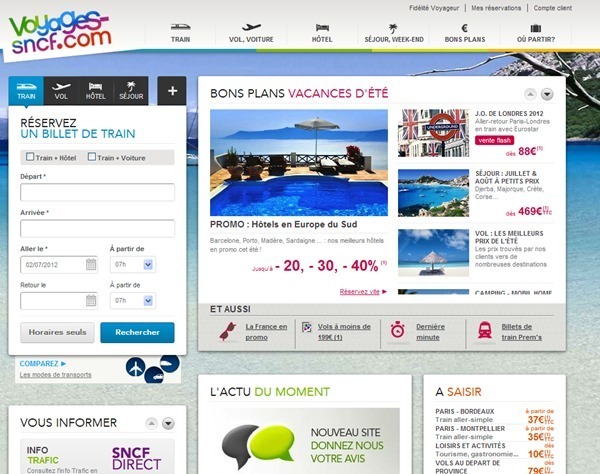Enable the Train + Hôtel checkbox
Image resolution: width=600 pixels, height=474 pixels.
30,157
